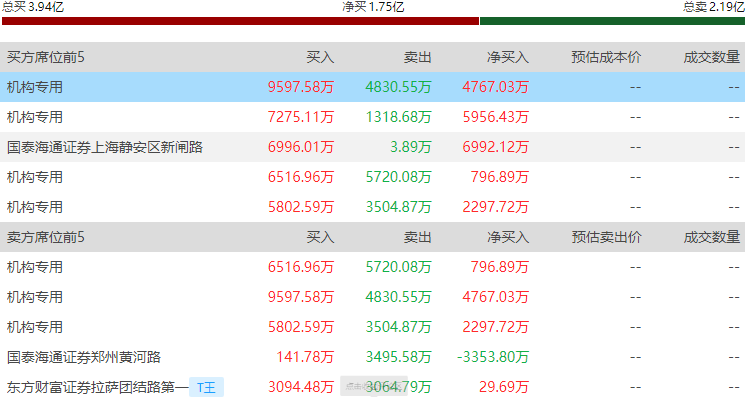The image size is (745, 397).
Task: Click 9597.58万 in the highlighted row
Action: coord(301,87)
